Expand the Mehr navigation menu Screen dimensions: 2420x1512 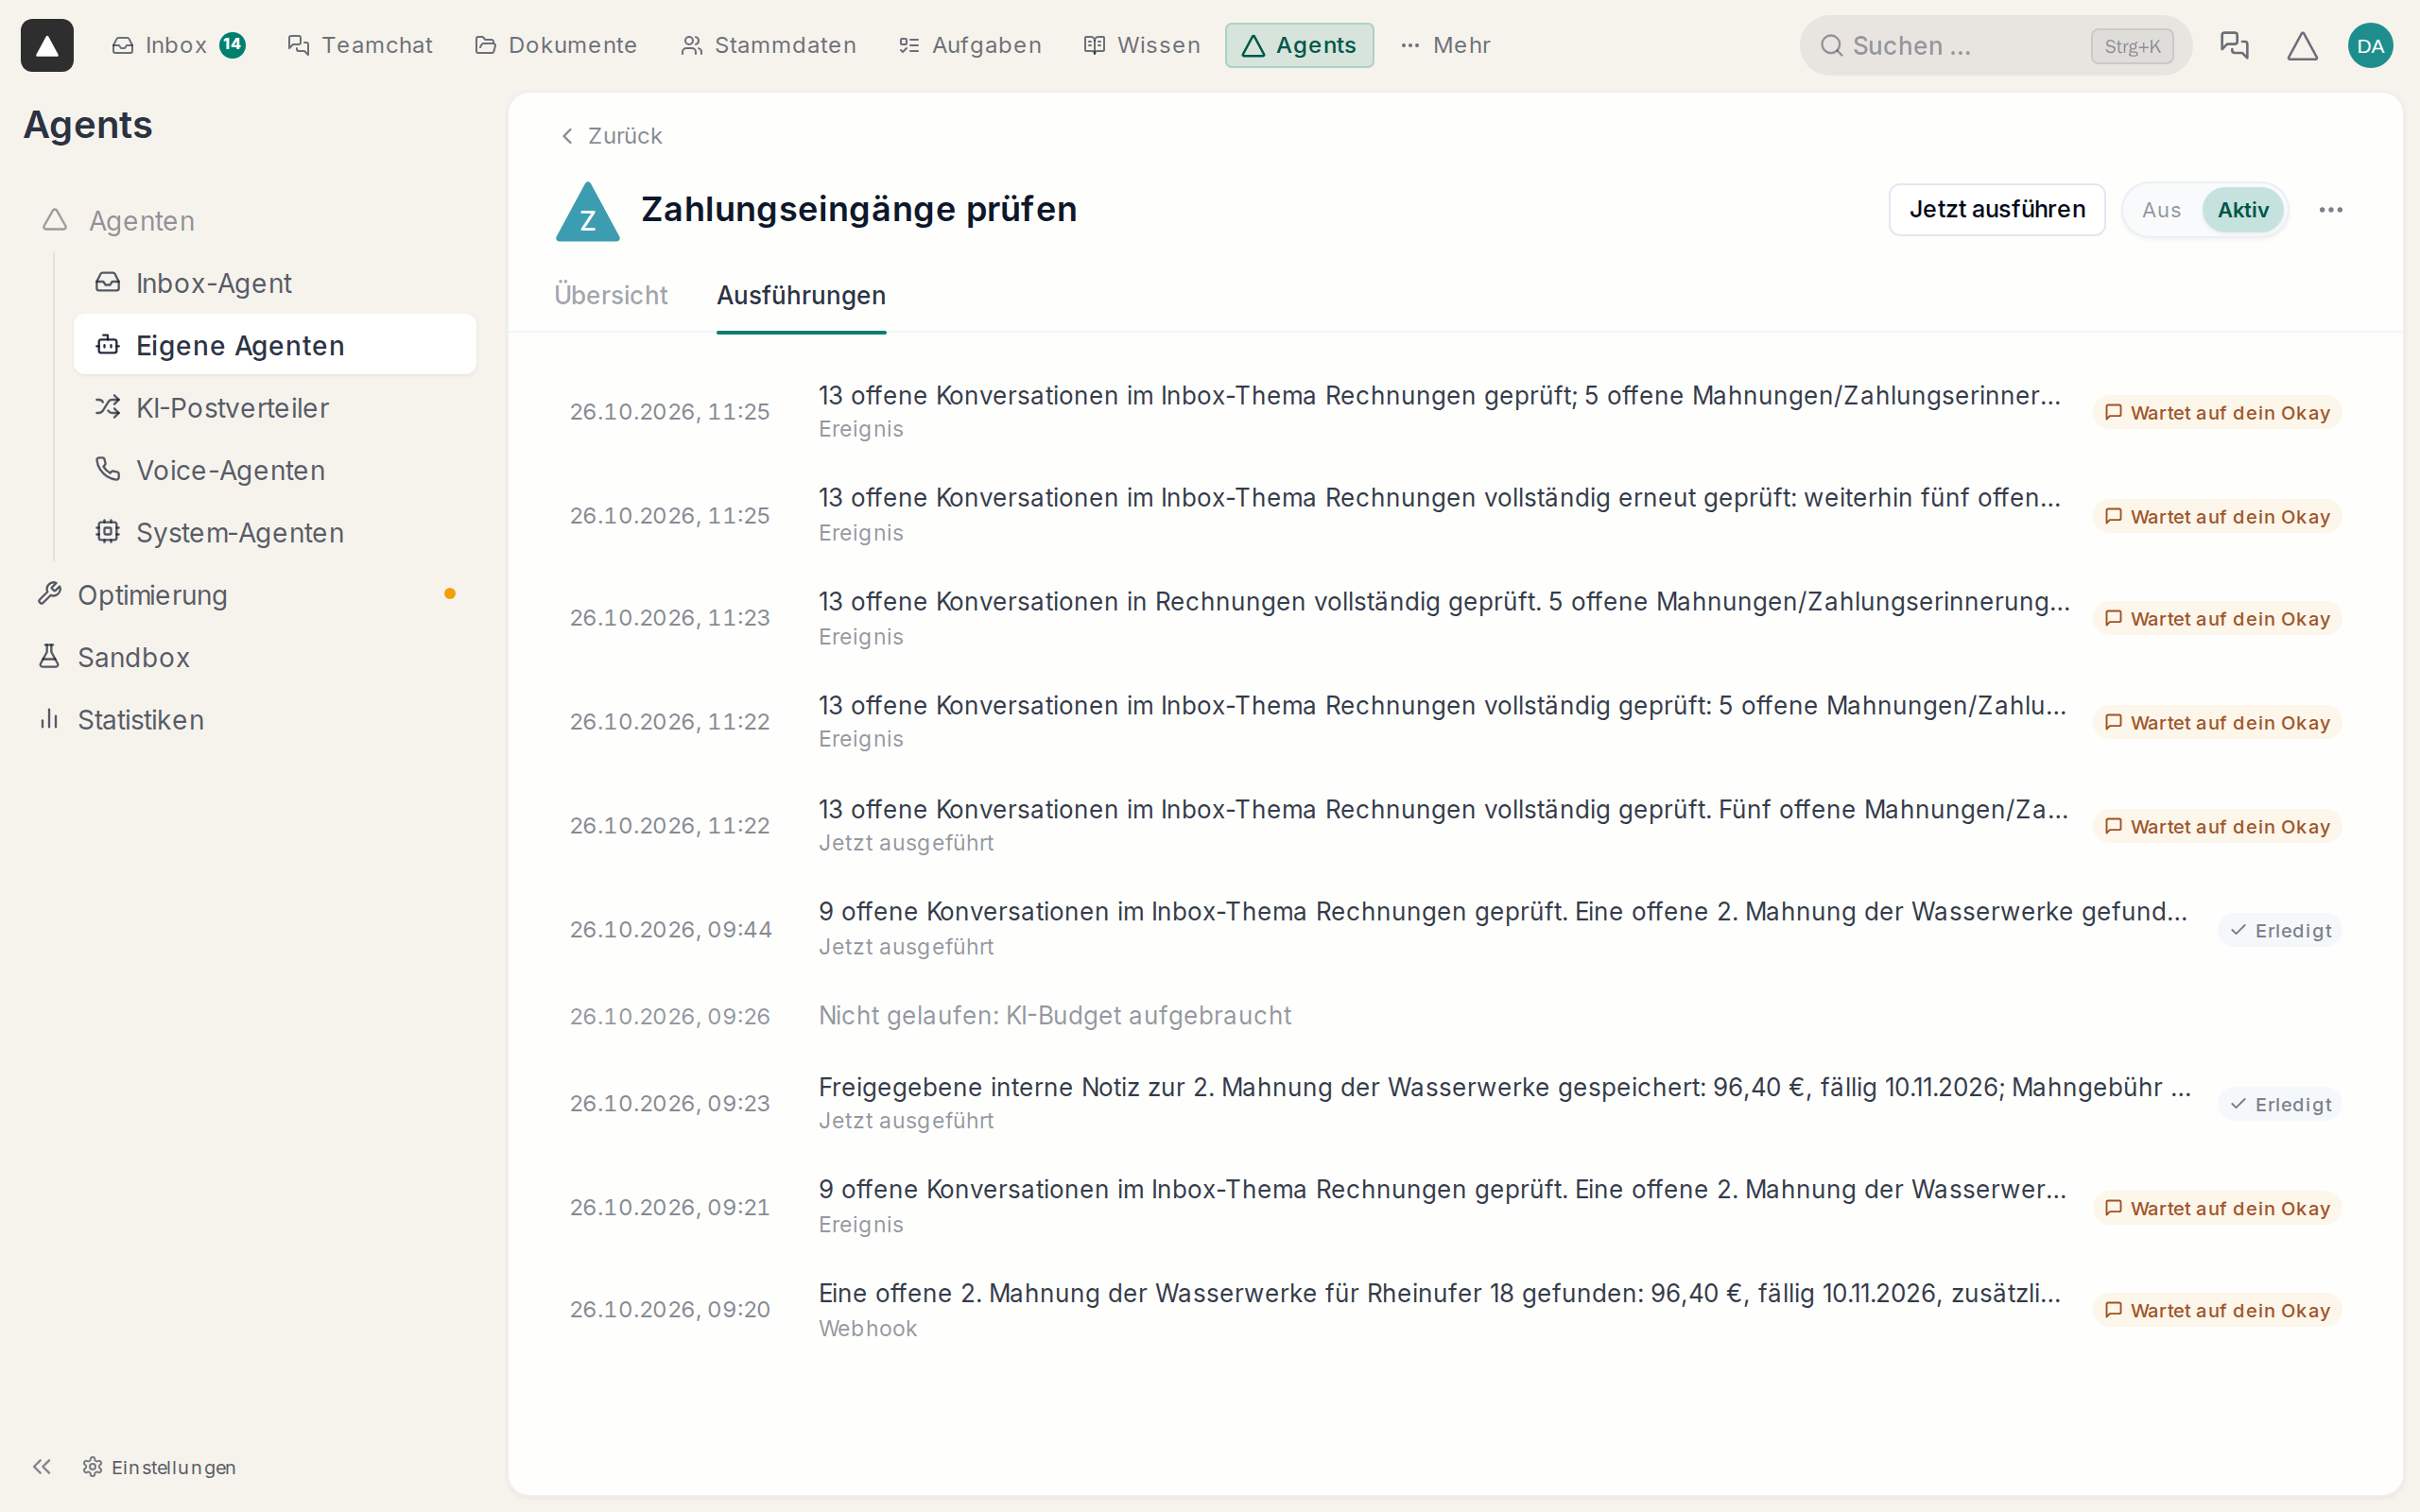1445,45
